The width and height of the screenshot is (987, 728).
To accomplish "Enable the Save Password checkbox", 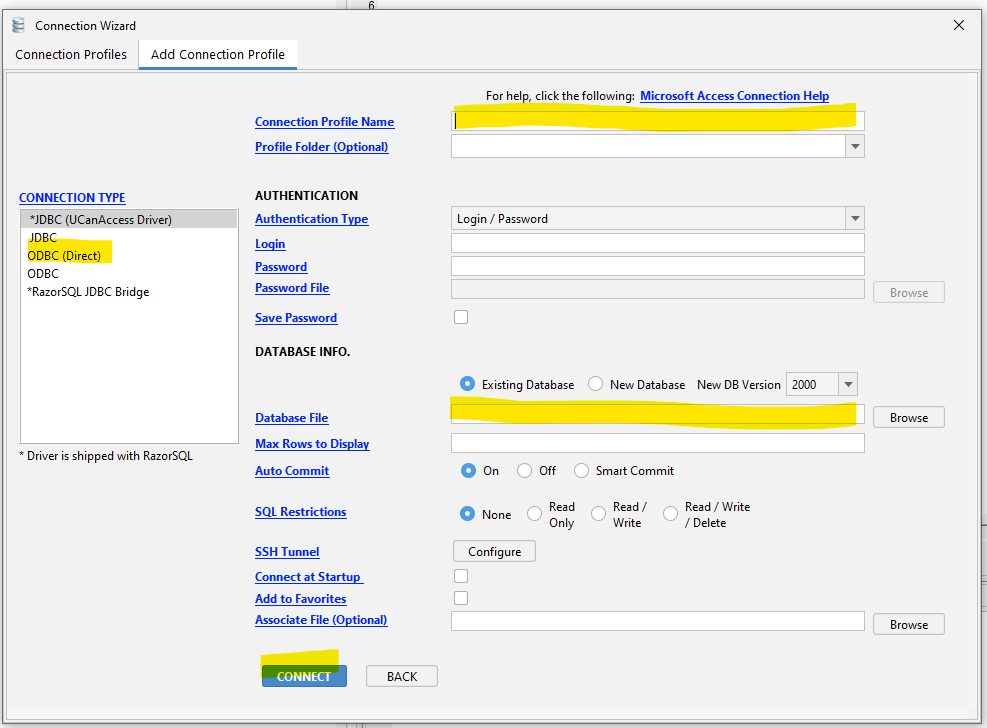I will coord(461,317).
